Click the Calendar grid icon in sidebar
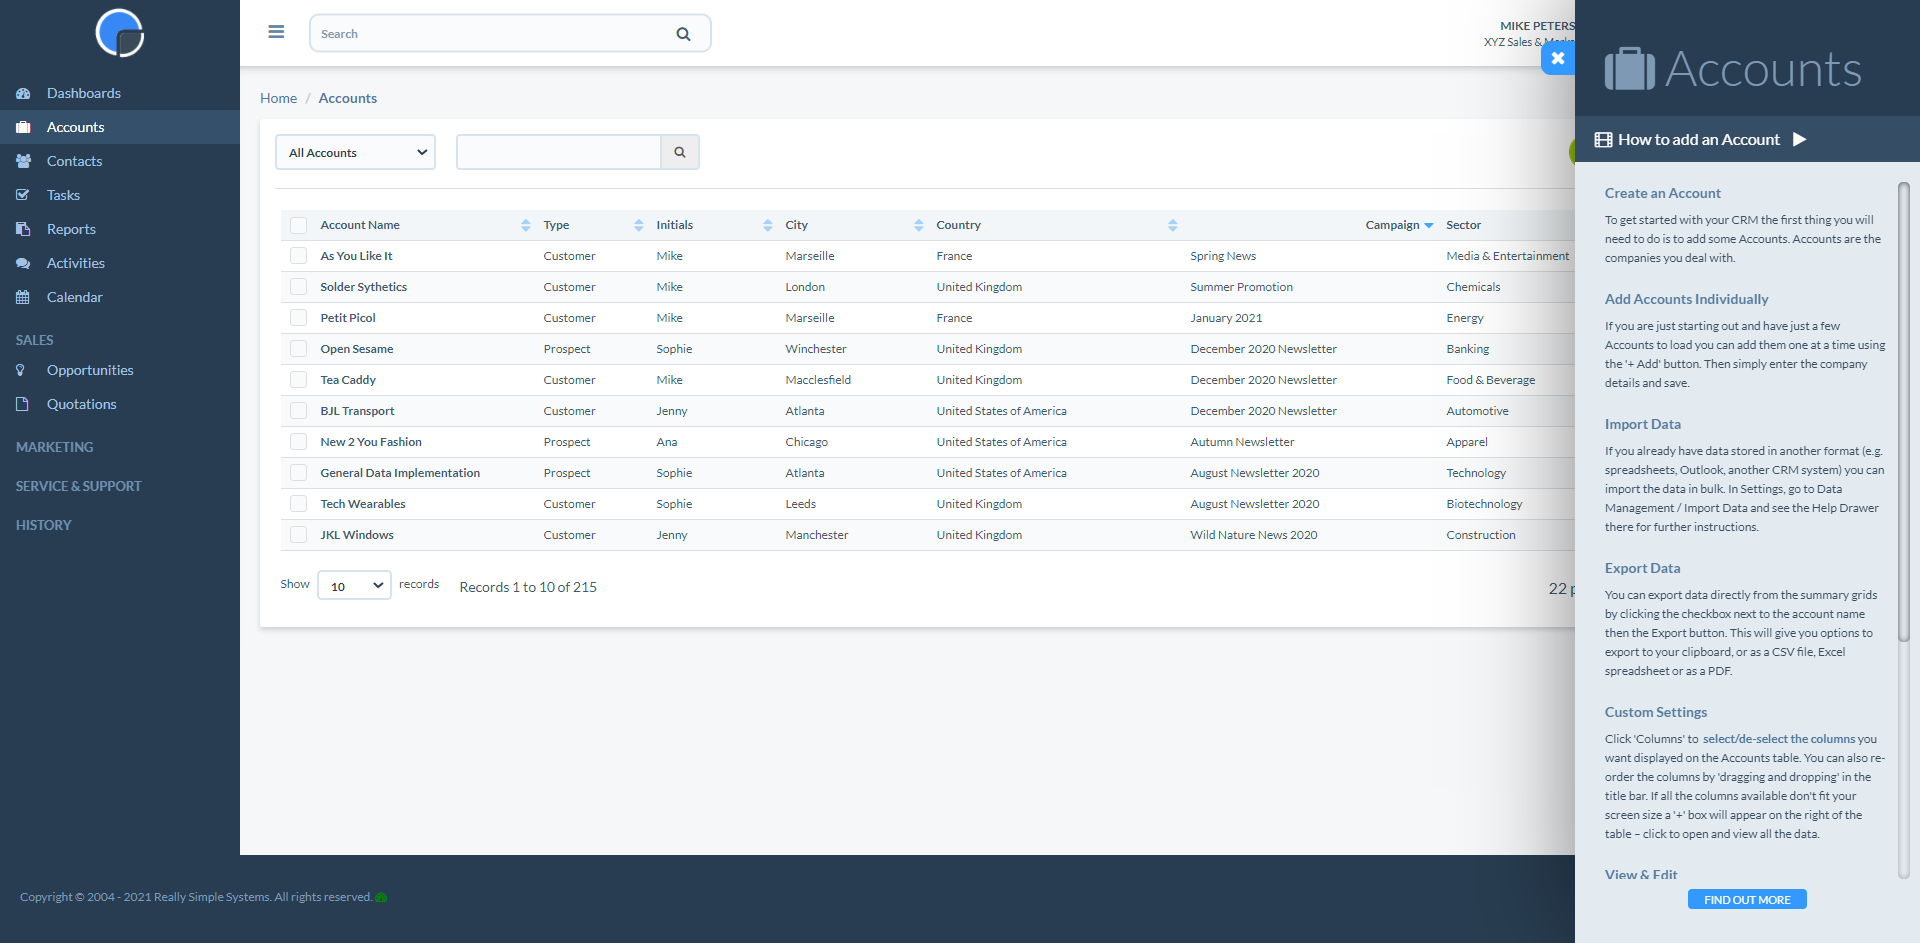Screen dimensions: 1920x943 tap(23, 297)
